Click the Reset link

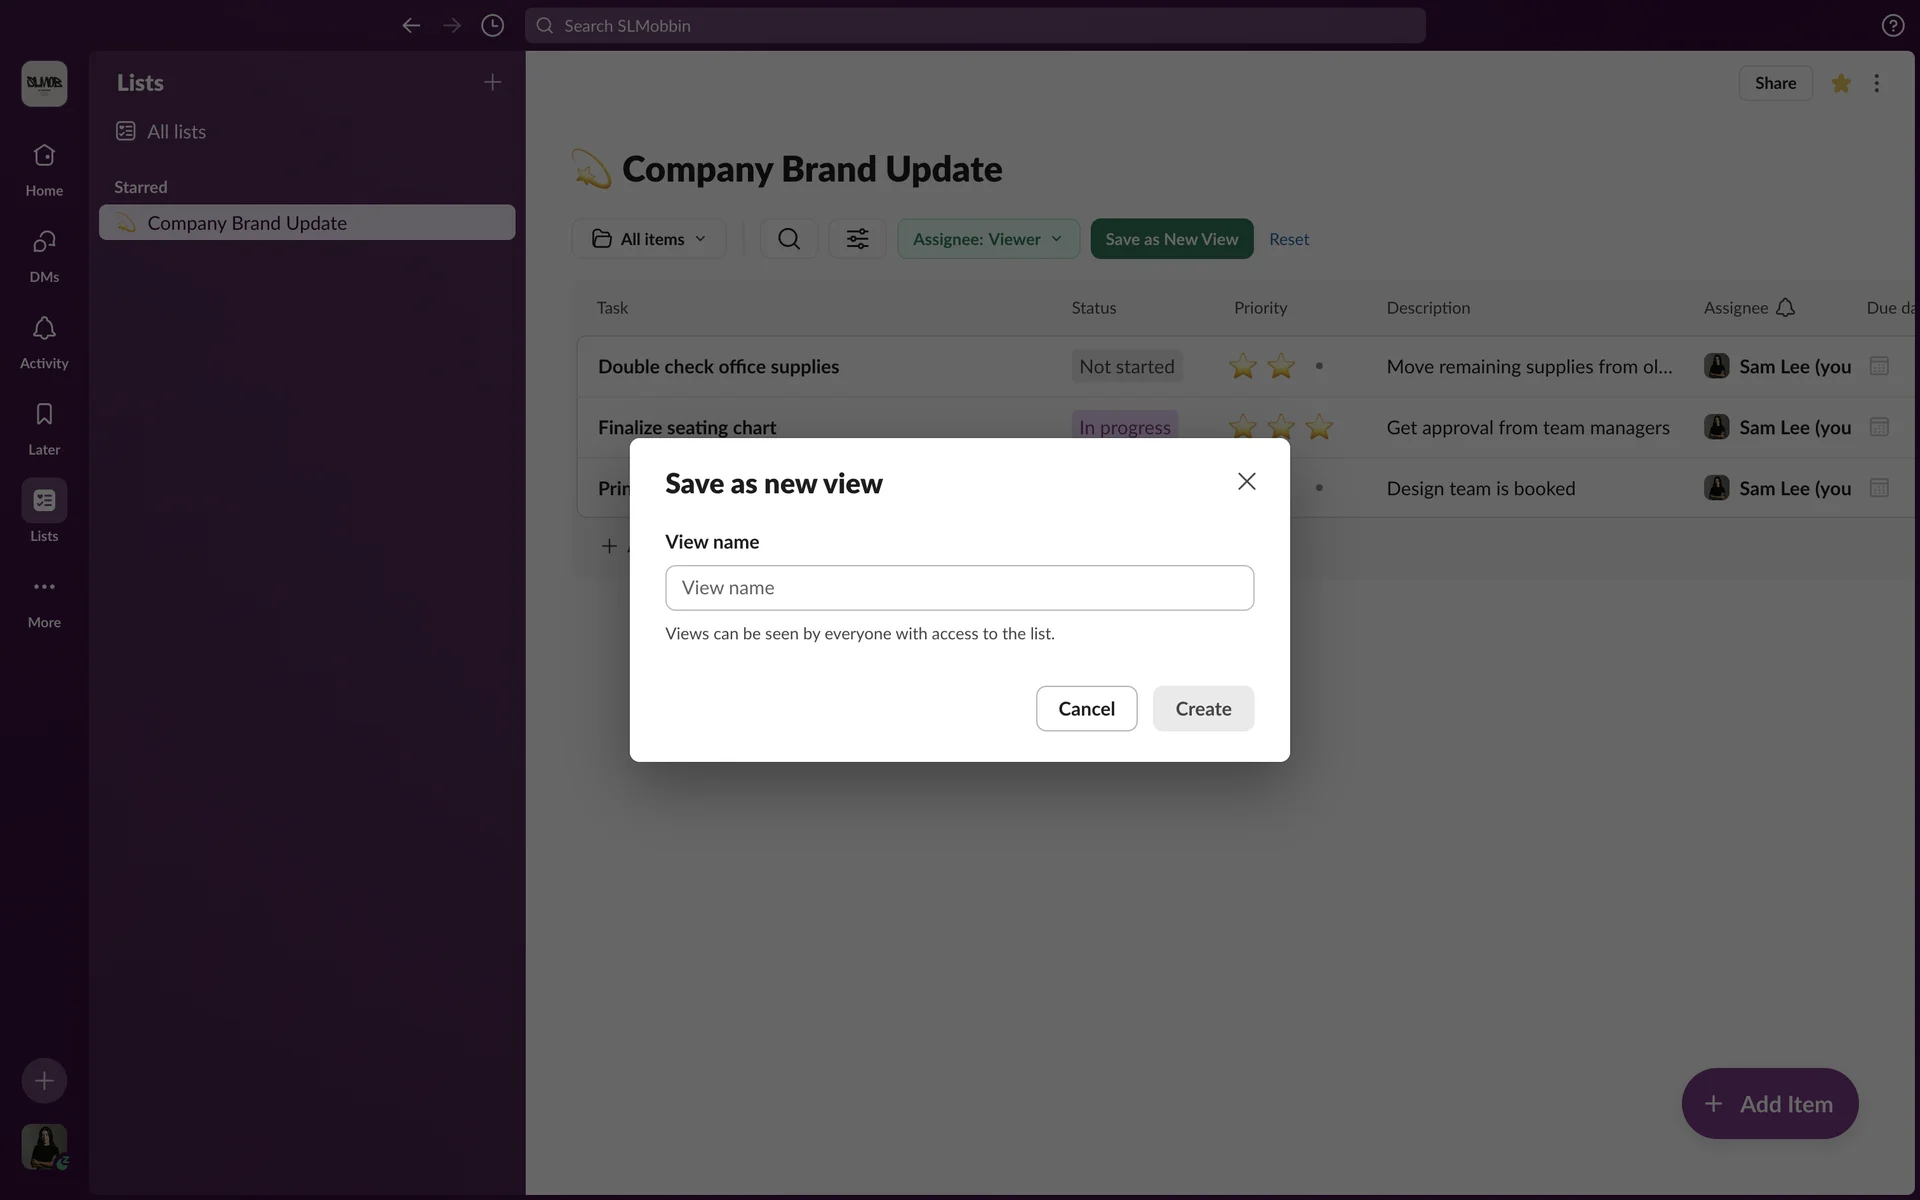1288,239
